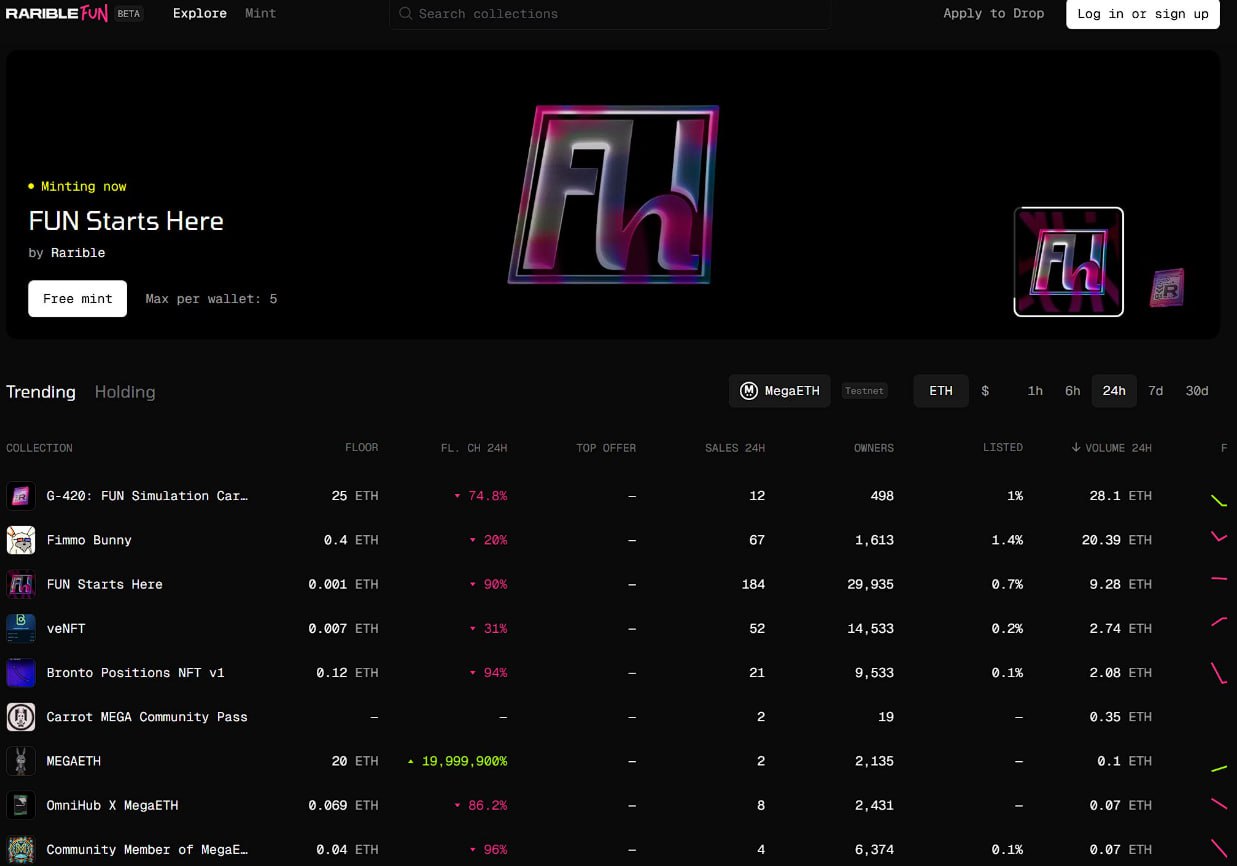Sort by Volume 24H column header
Screen dimensions: 1237x866
pyautogui.click(x=1111, y=448)
